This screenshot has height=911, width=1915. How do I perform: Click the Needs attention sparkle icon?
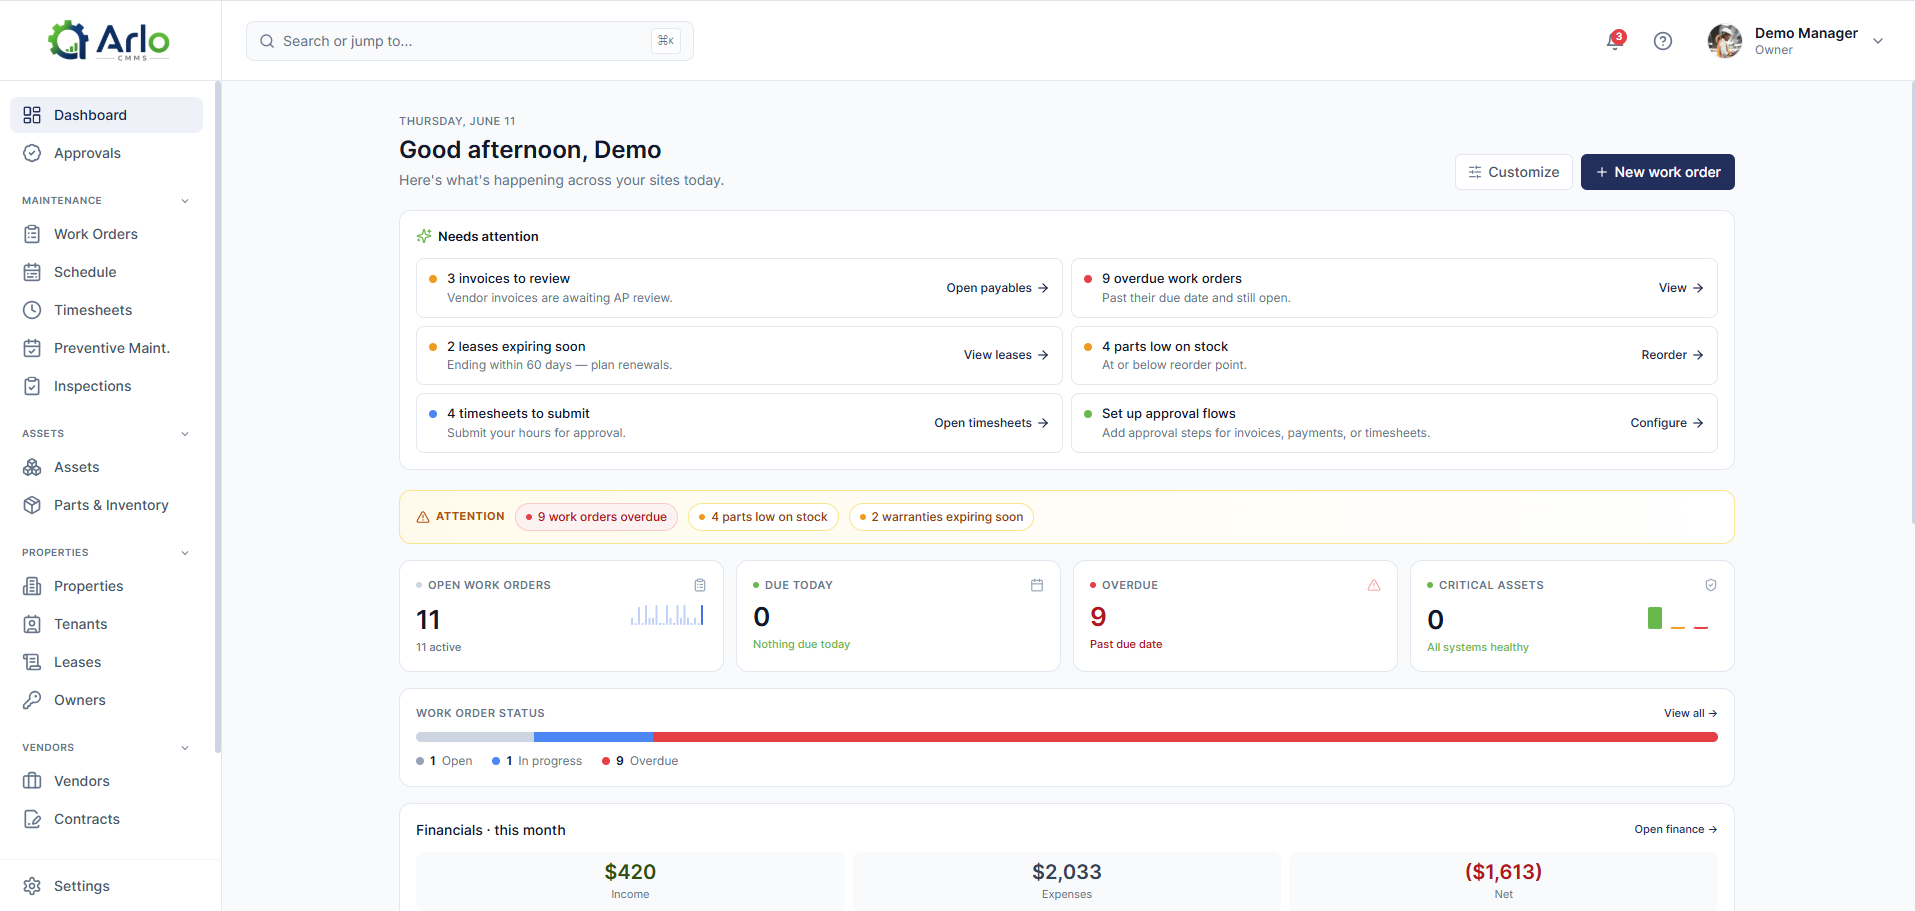click(424, 236)
